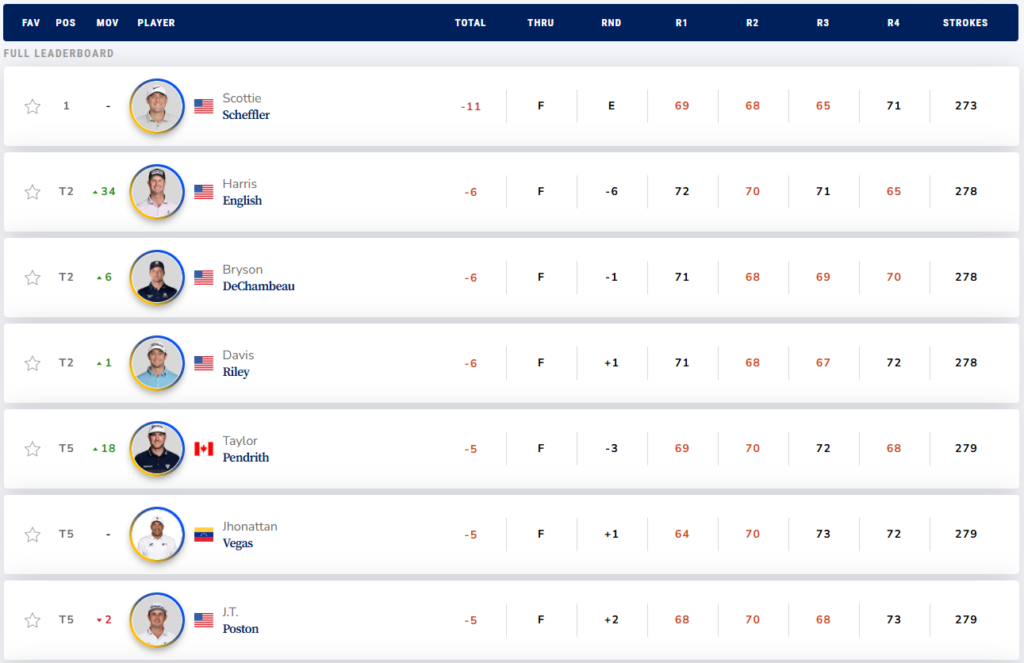Click the POS column header
The image size is (1024, 663).
[x=66, y=23]
